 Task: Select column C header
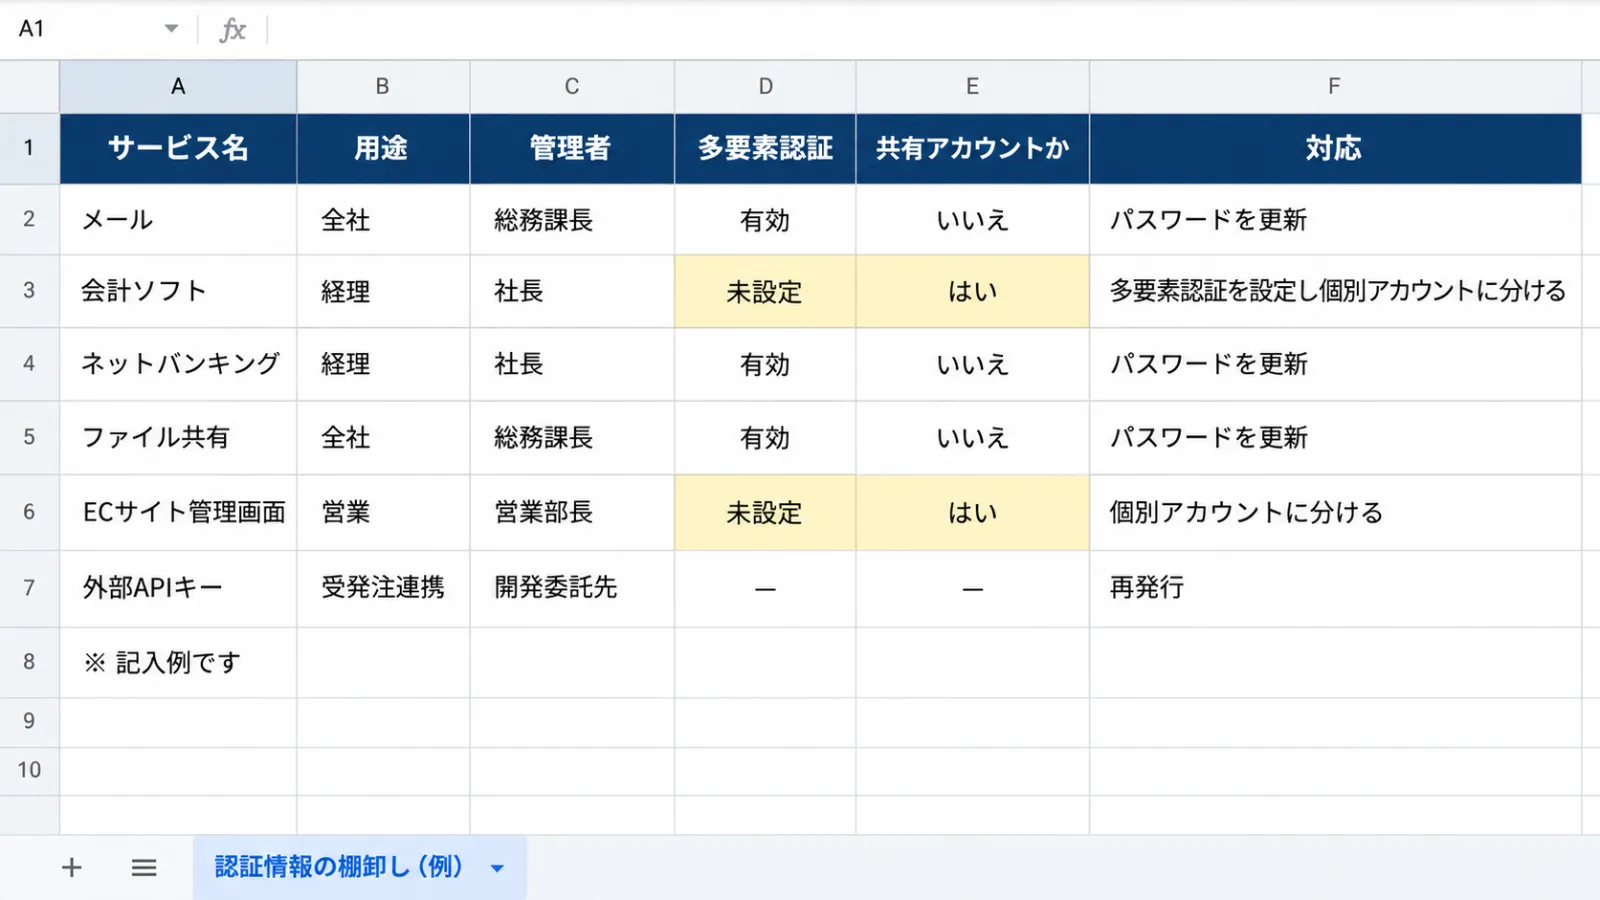572,87
